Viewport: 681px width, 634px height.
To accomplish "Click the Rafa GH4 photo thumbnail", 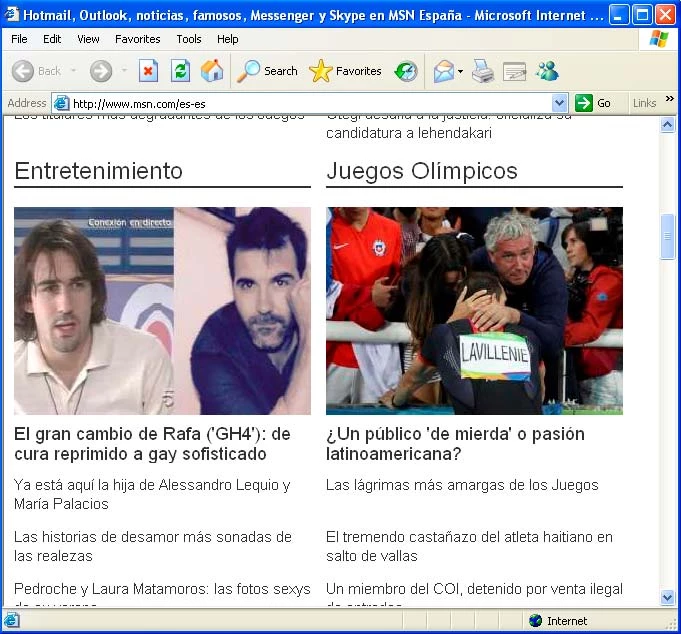I will pos(162,311).
